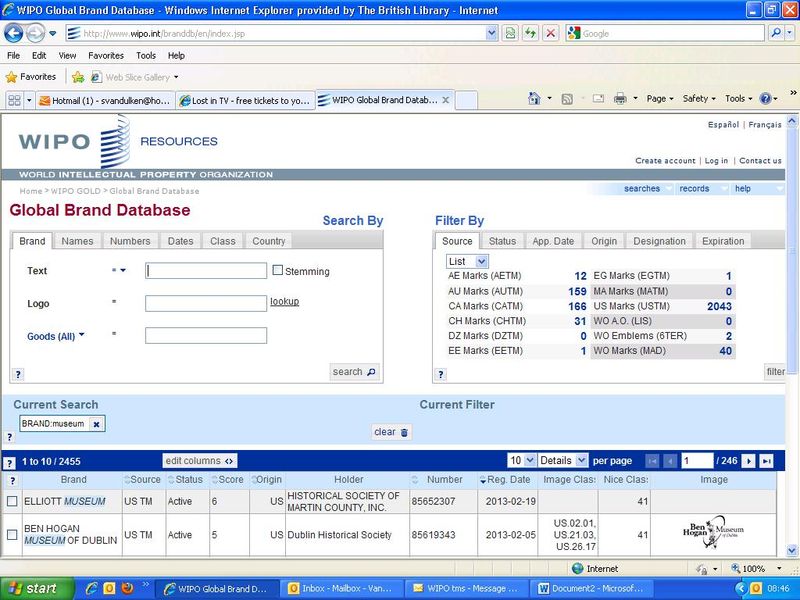
Task: Open the Page menu dropdown
Action: (660, 99)
